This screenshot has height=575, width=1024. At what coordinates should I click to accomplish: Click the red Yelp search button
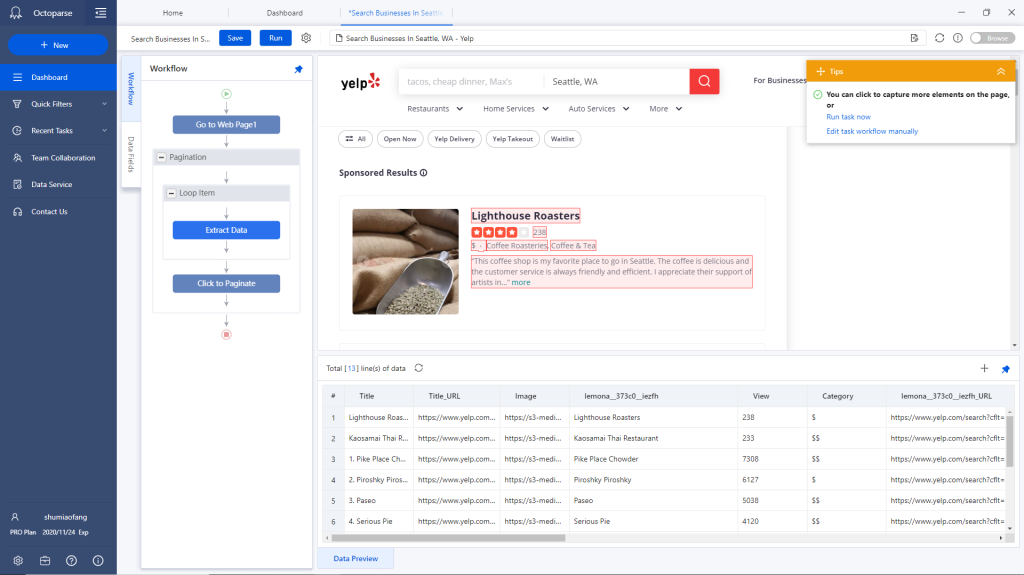click(x=704, y=81)
